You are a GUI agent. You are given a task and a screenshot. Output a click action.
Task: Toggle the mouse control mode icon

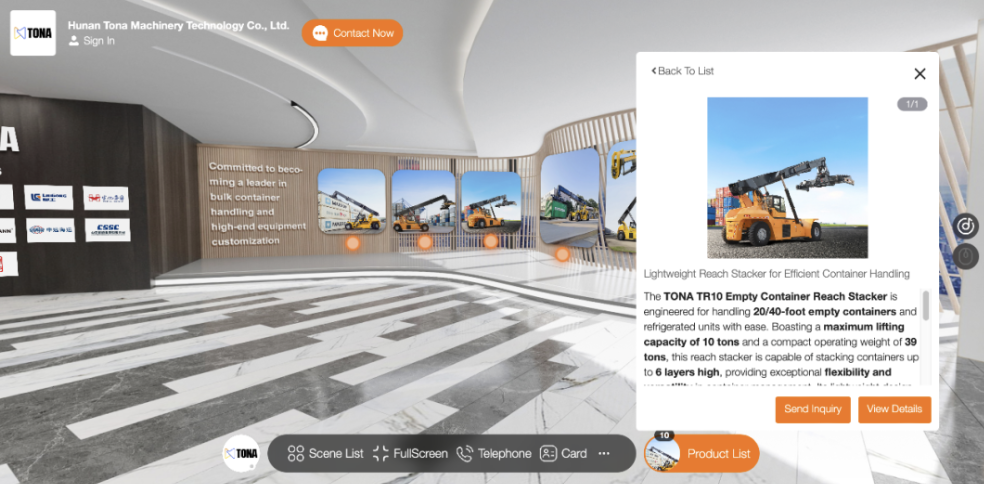[965, 257]
